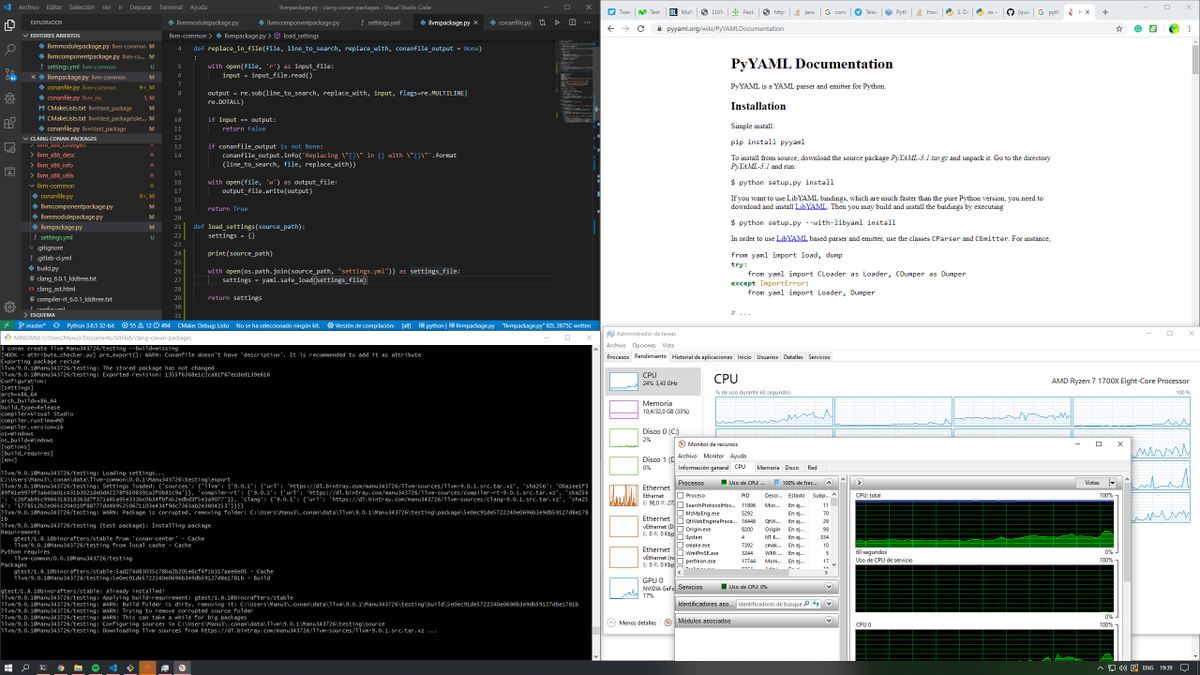Click the Split Editor icon in VS Code

572,22
